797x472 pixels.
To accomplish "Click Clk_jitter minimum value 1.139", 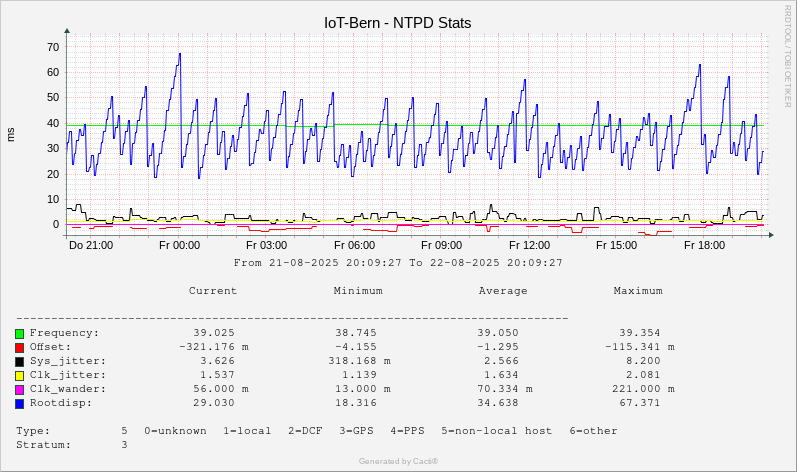I will pos(359,375).
